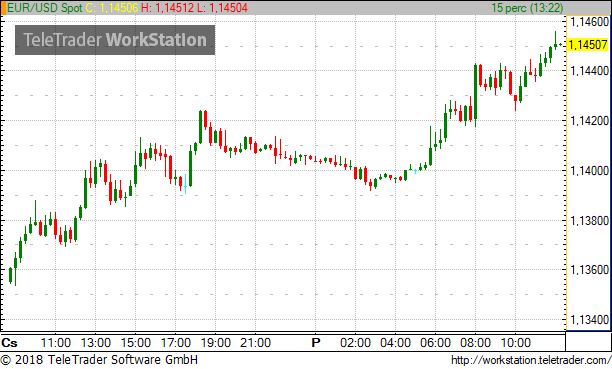Click the 06:00 time axis label
Image resolution: width=612 pixels, height=369 pixels.
tap(435, 343)
